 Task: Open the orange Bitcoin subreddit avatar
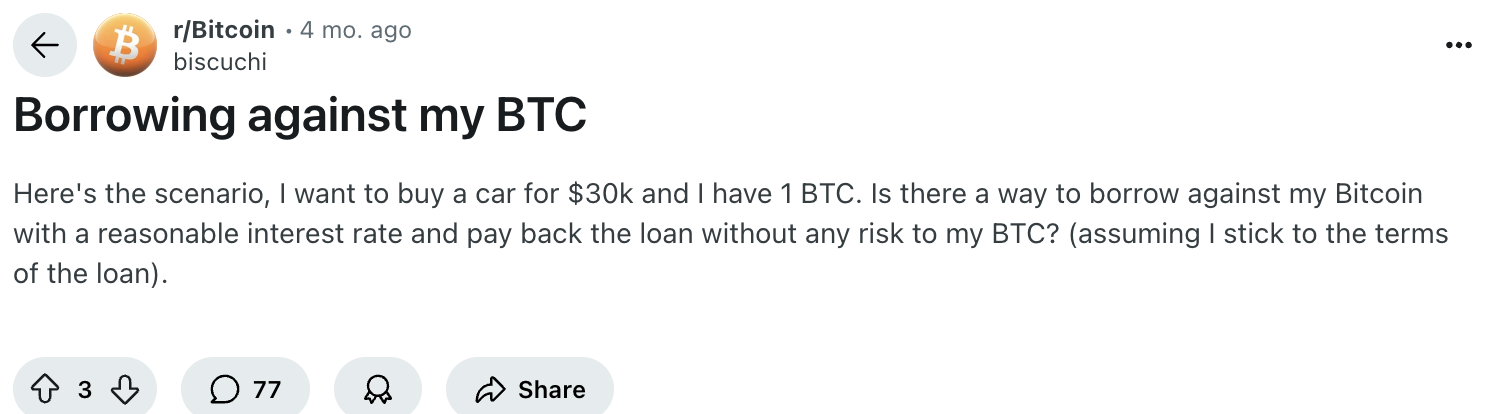(x=125, y=46)
